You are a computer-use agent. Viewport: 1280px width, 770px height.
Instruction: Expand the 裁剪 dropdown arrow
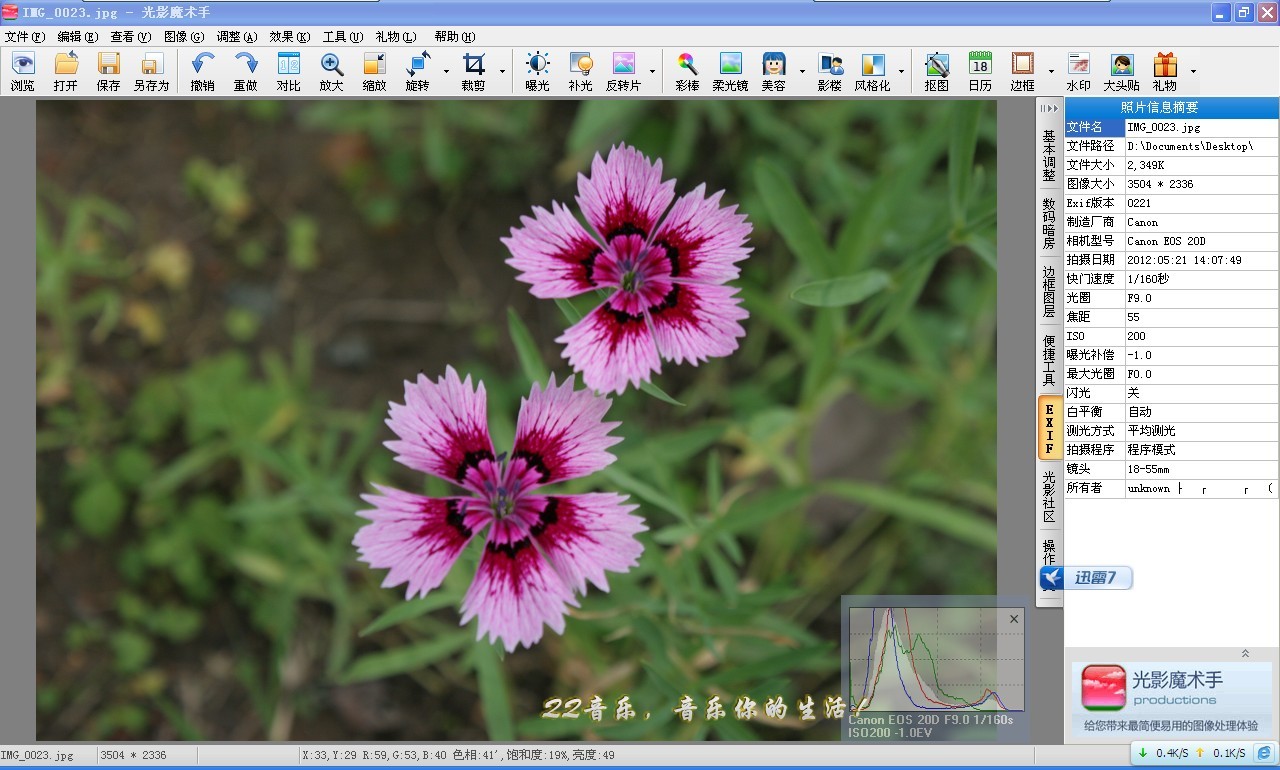(502, 72)
